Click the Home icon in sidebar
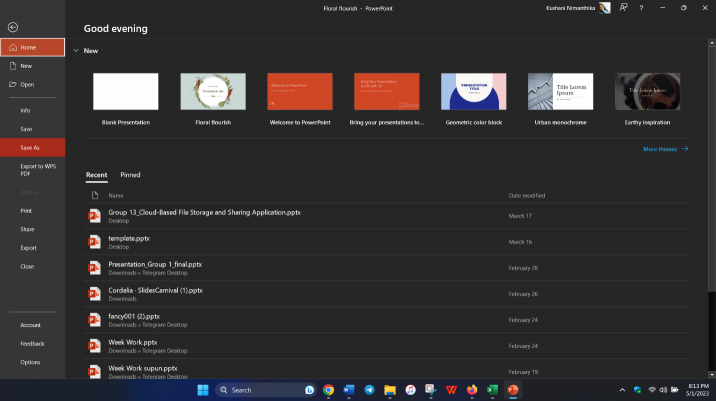 (x=13, y=47)
